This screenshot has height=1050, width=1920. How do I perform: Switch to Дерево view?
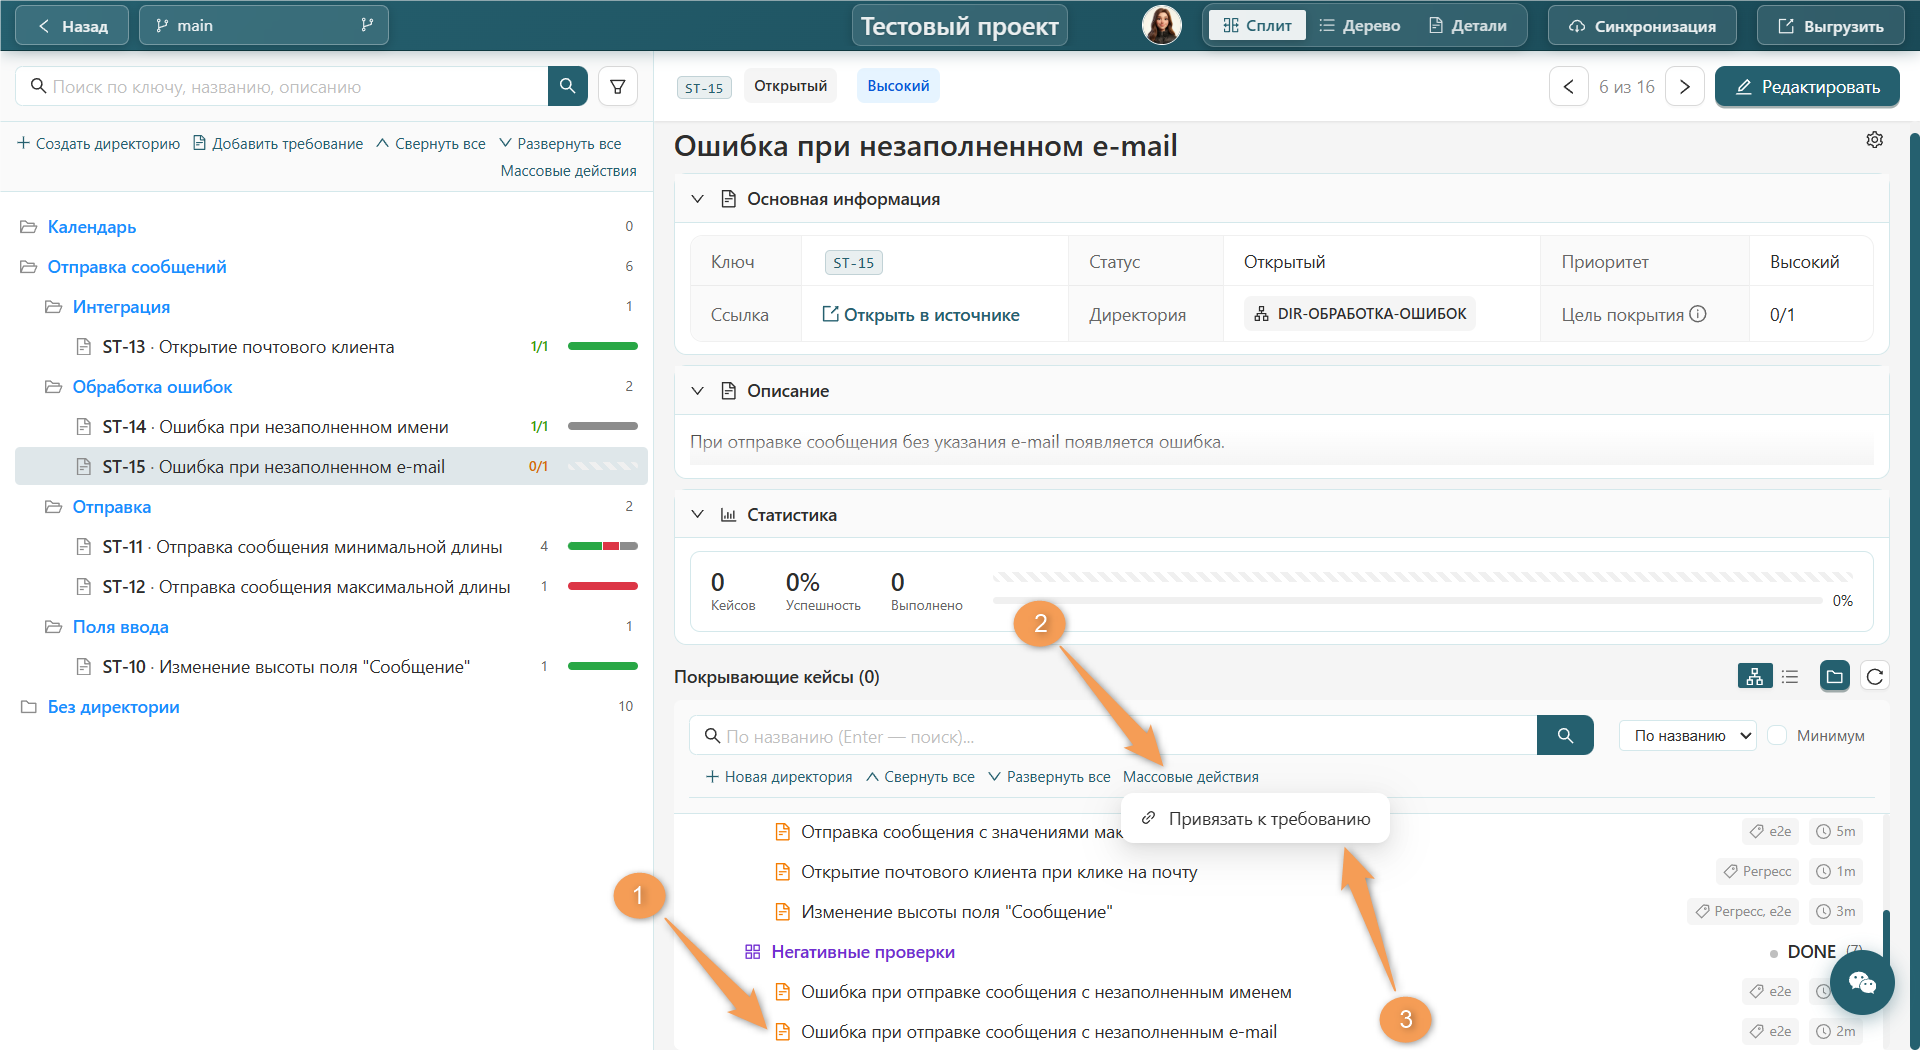(x=1359, y=26)
